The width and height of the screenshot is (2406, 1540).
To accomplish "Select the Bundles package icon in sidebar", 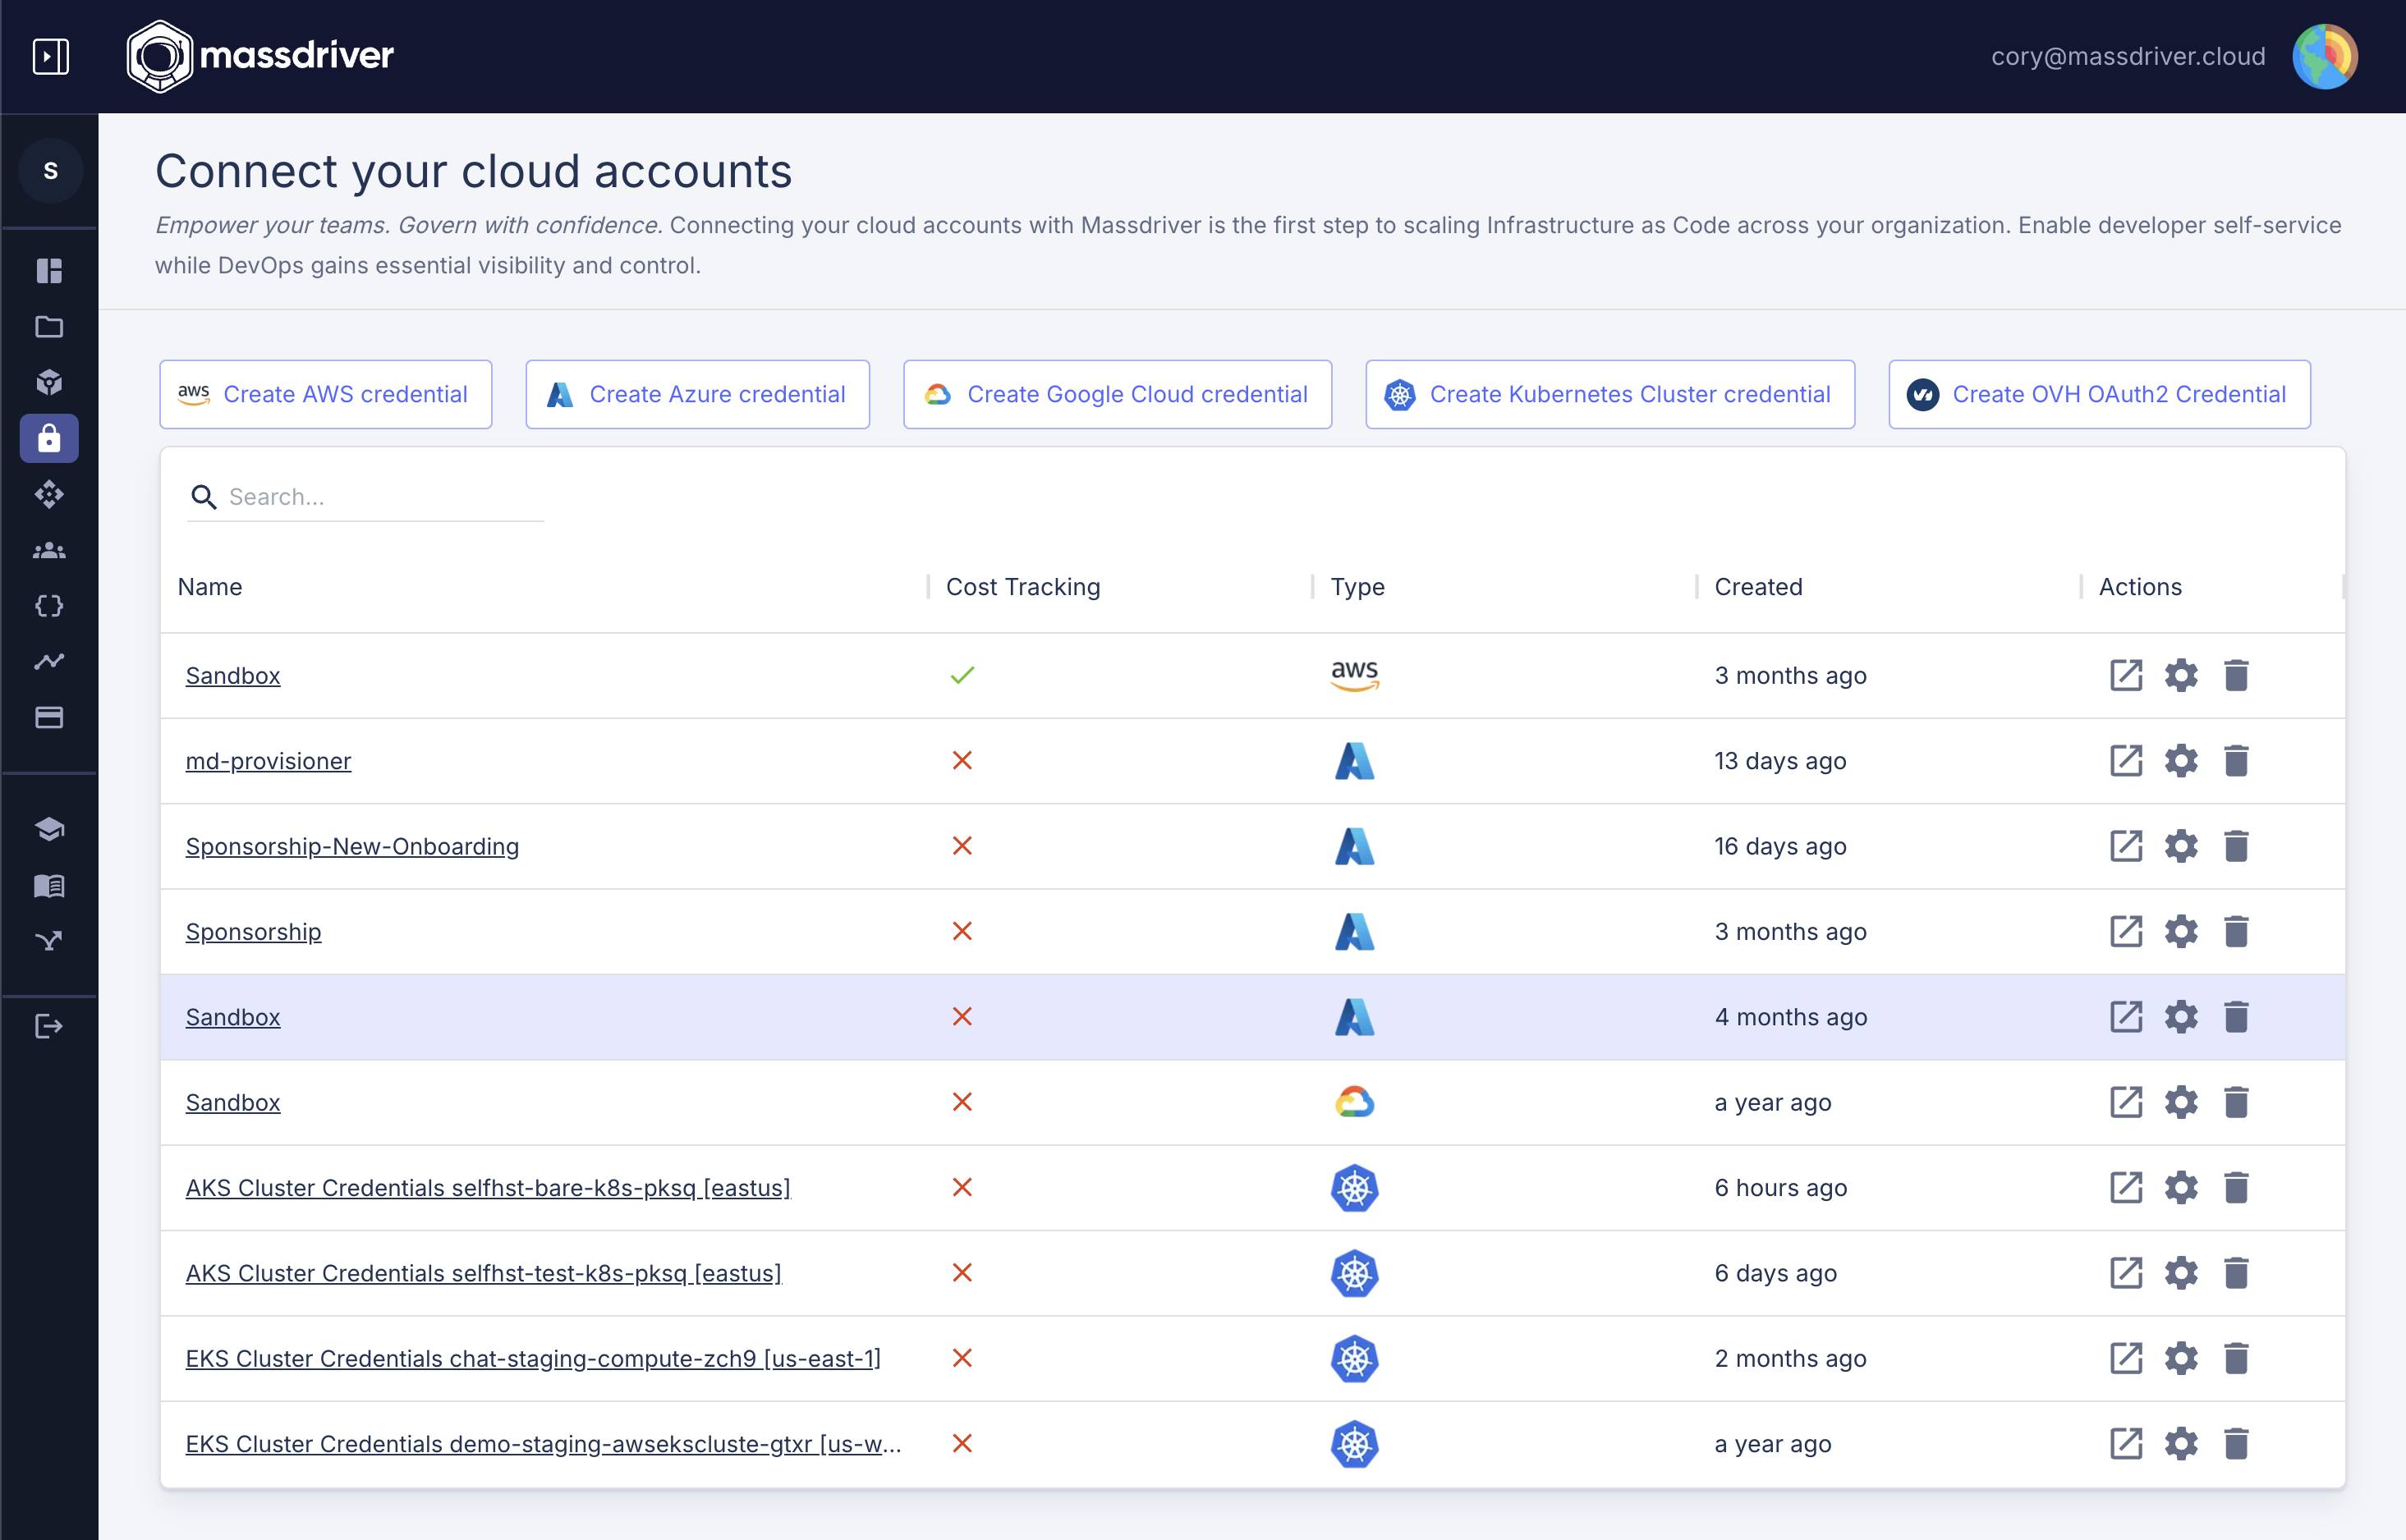I will click(49, 383).
